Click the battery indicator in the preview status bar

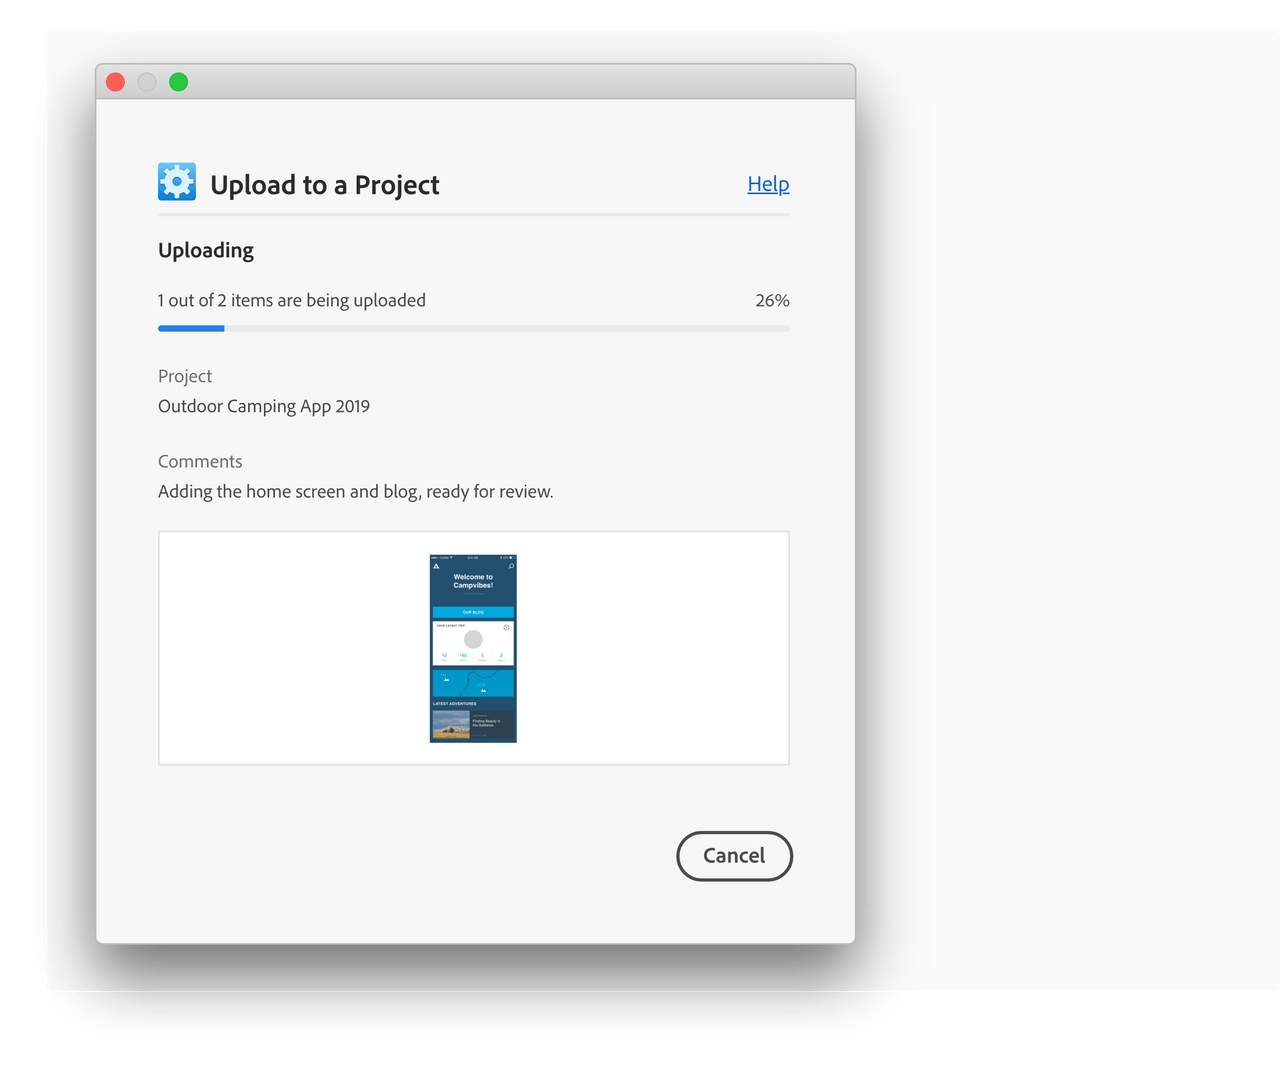[512, 557]
